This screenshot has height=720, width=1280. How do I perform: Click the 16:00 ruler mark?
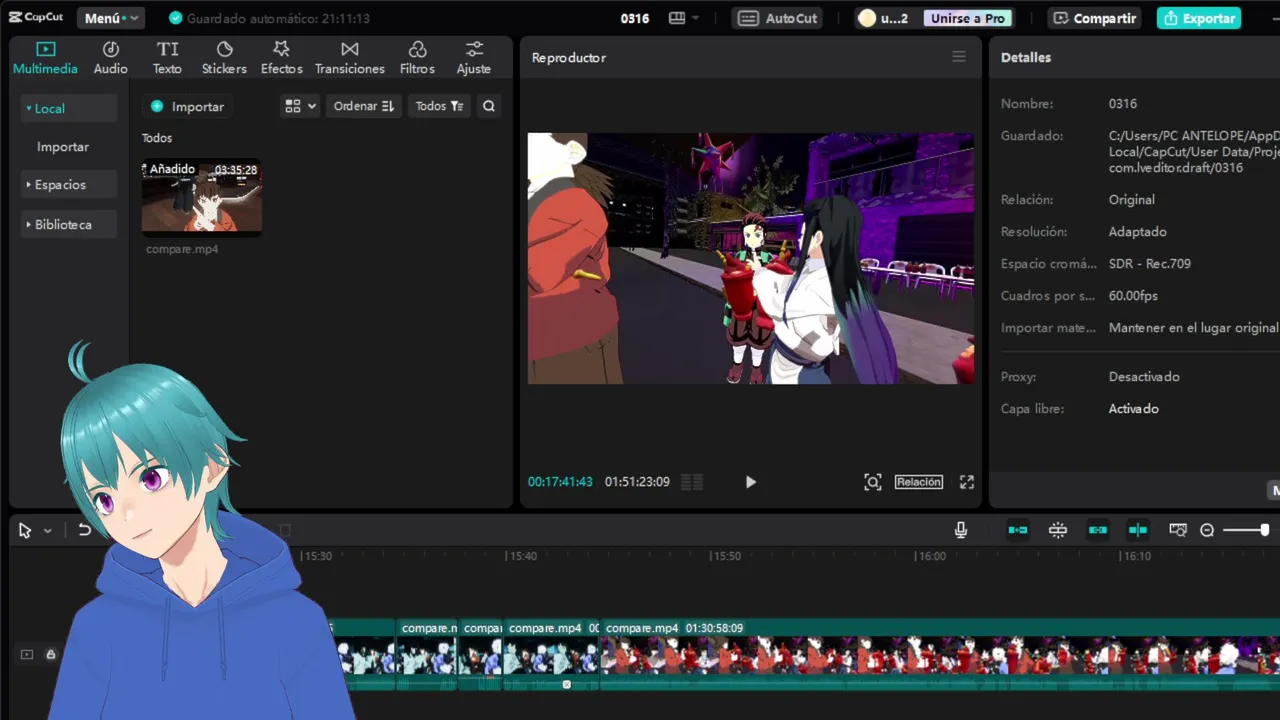(x=931, y=556)
